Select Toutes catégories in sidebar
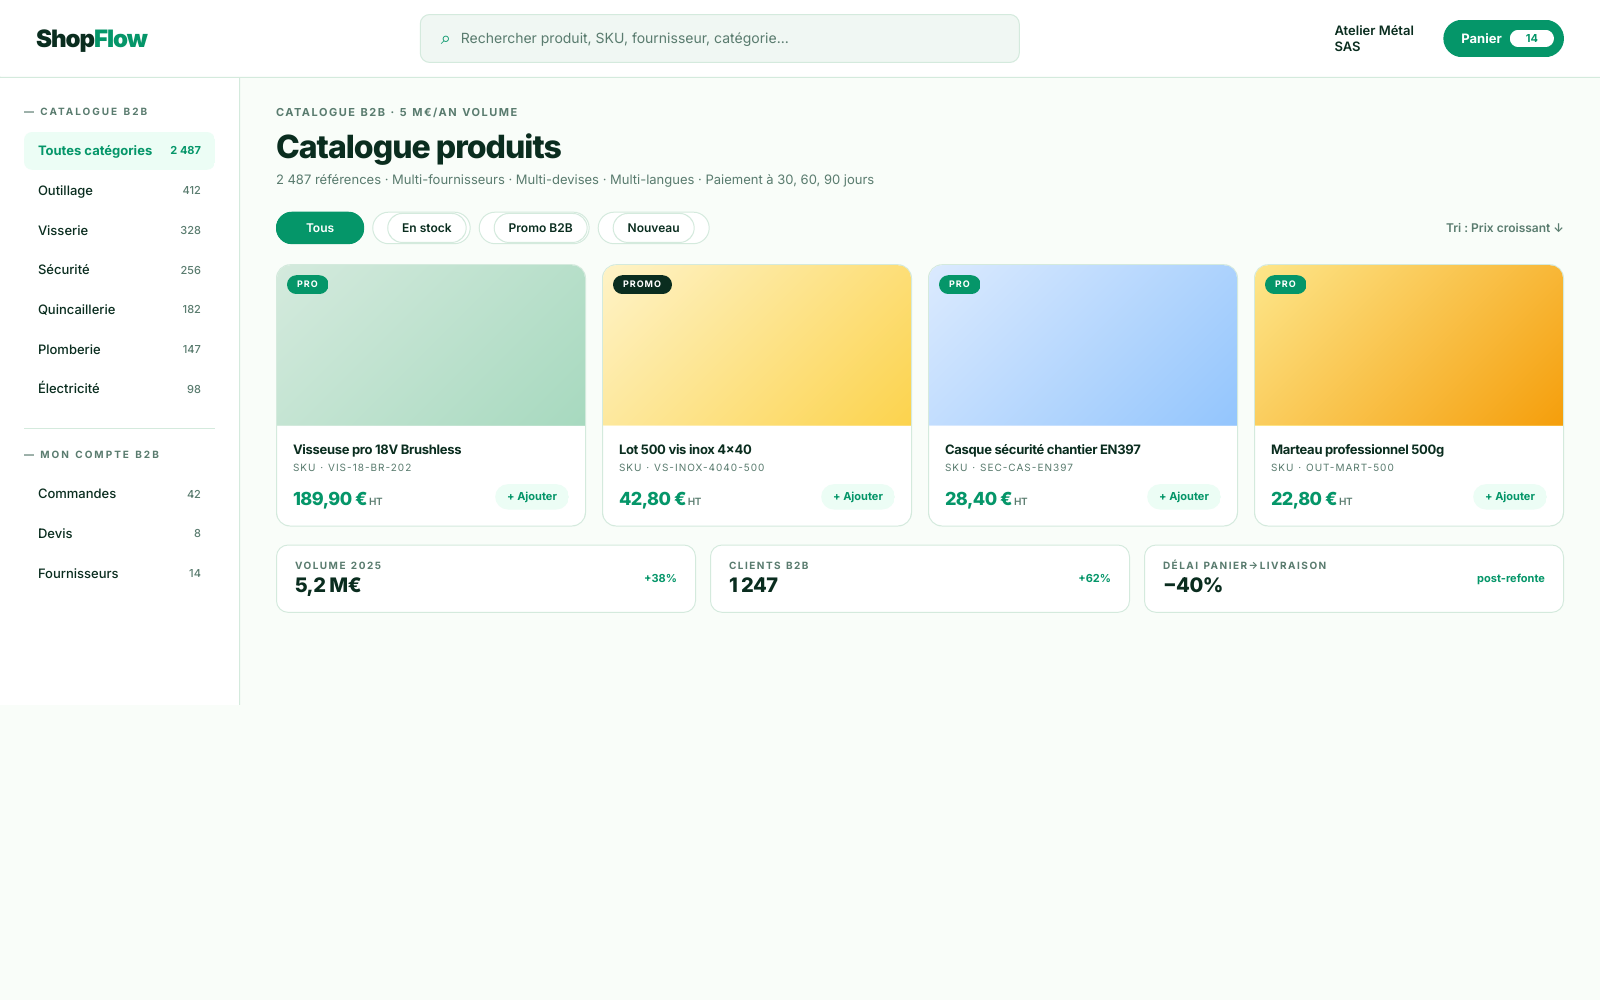Screen dimensions: 1600x1000 pyautogui.click(x=119, y=151)
